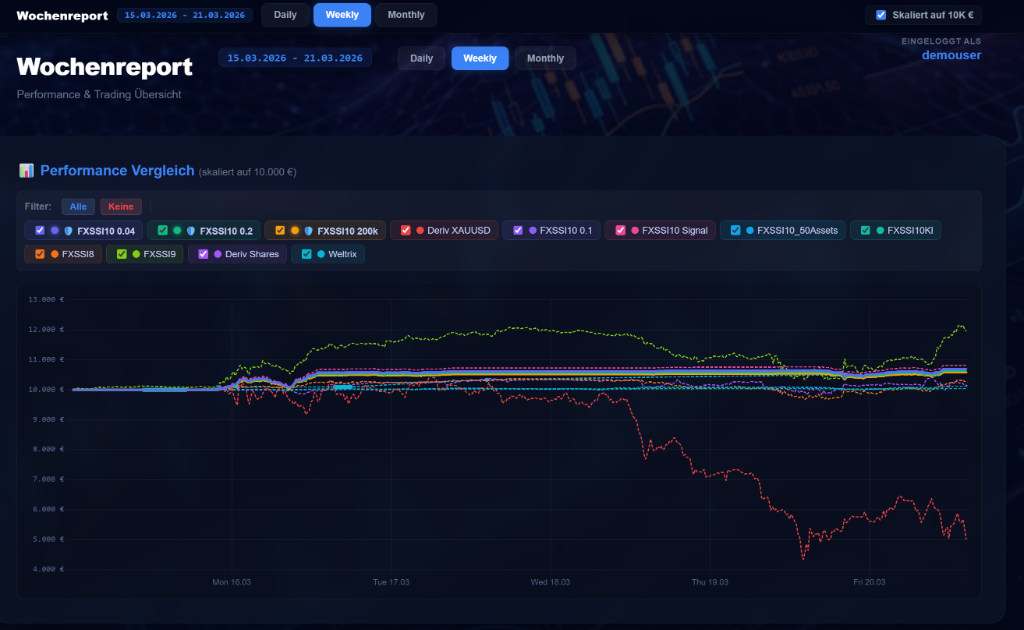The height and width of the screenshot is (630, 1024).
Task: Disable the Deriv XAUUSD checkbox
Action: coord(406,229)
